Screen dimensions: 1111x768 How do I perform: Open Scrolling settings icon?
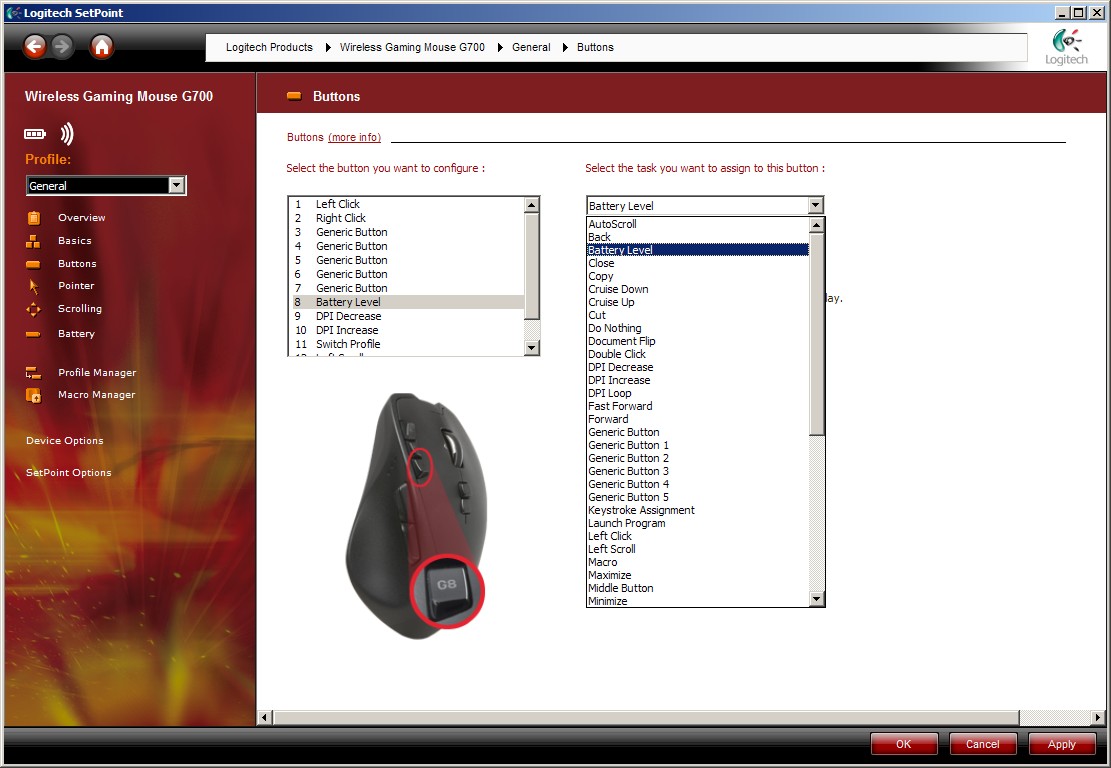click(x=34, y=309)
